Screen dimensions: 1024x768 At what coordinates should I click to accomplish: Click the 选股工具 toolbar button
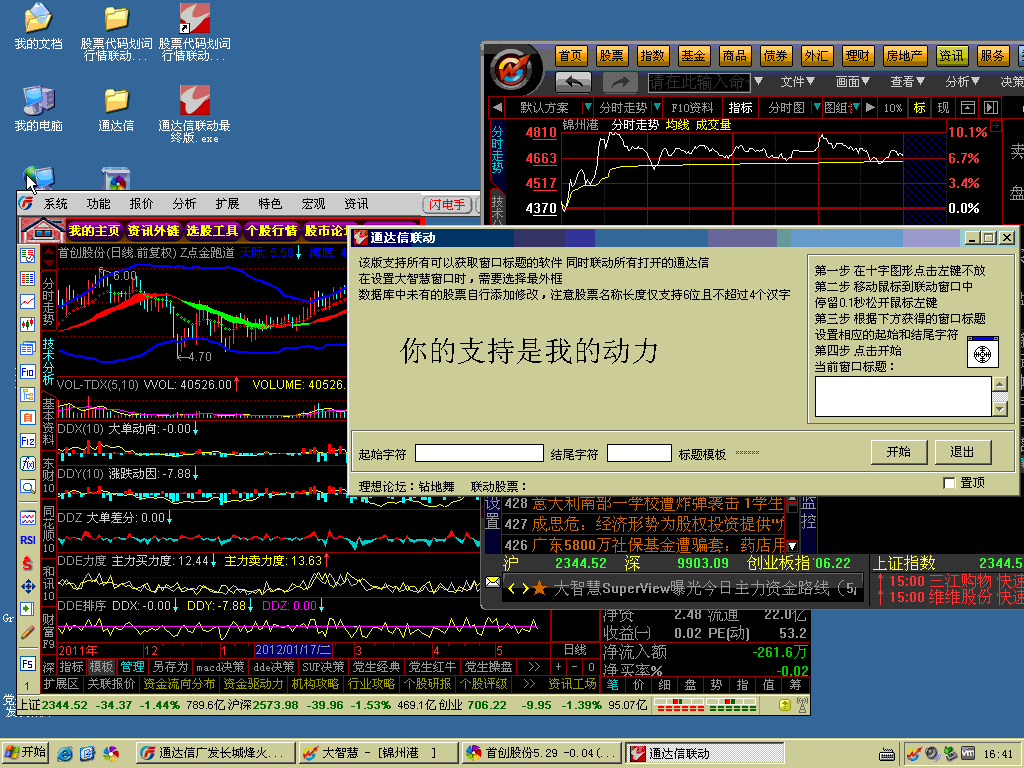point(212,231)
